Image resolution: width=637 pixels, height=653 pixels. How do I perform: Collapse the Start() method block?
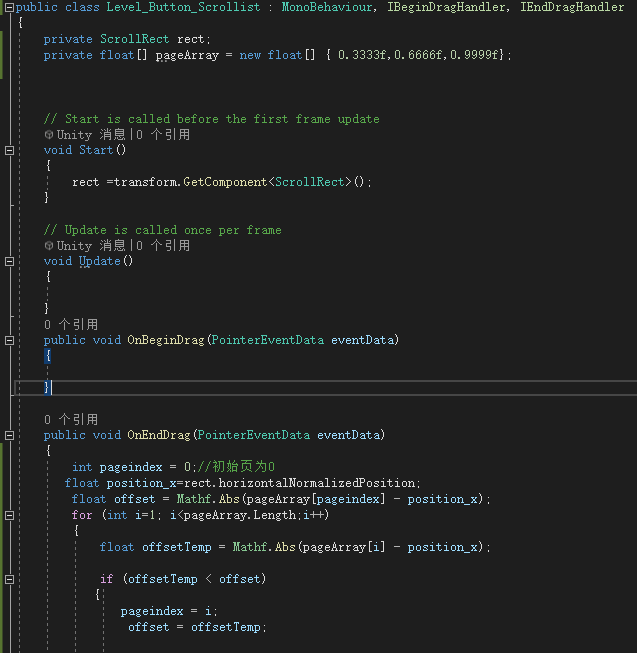coord(9,150)
